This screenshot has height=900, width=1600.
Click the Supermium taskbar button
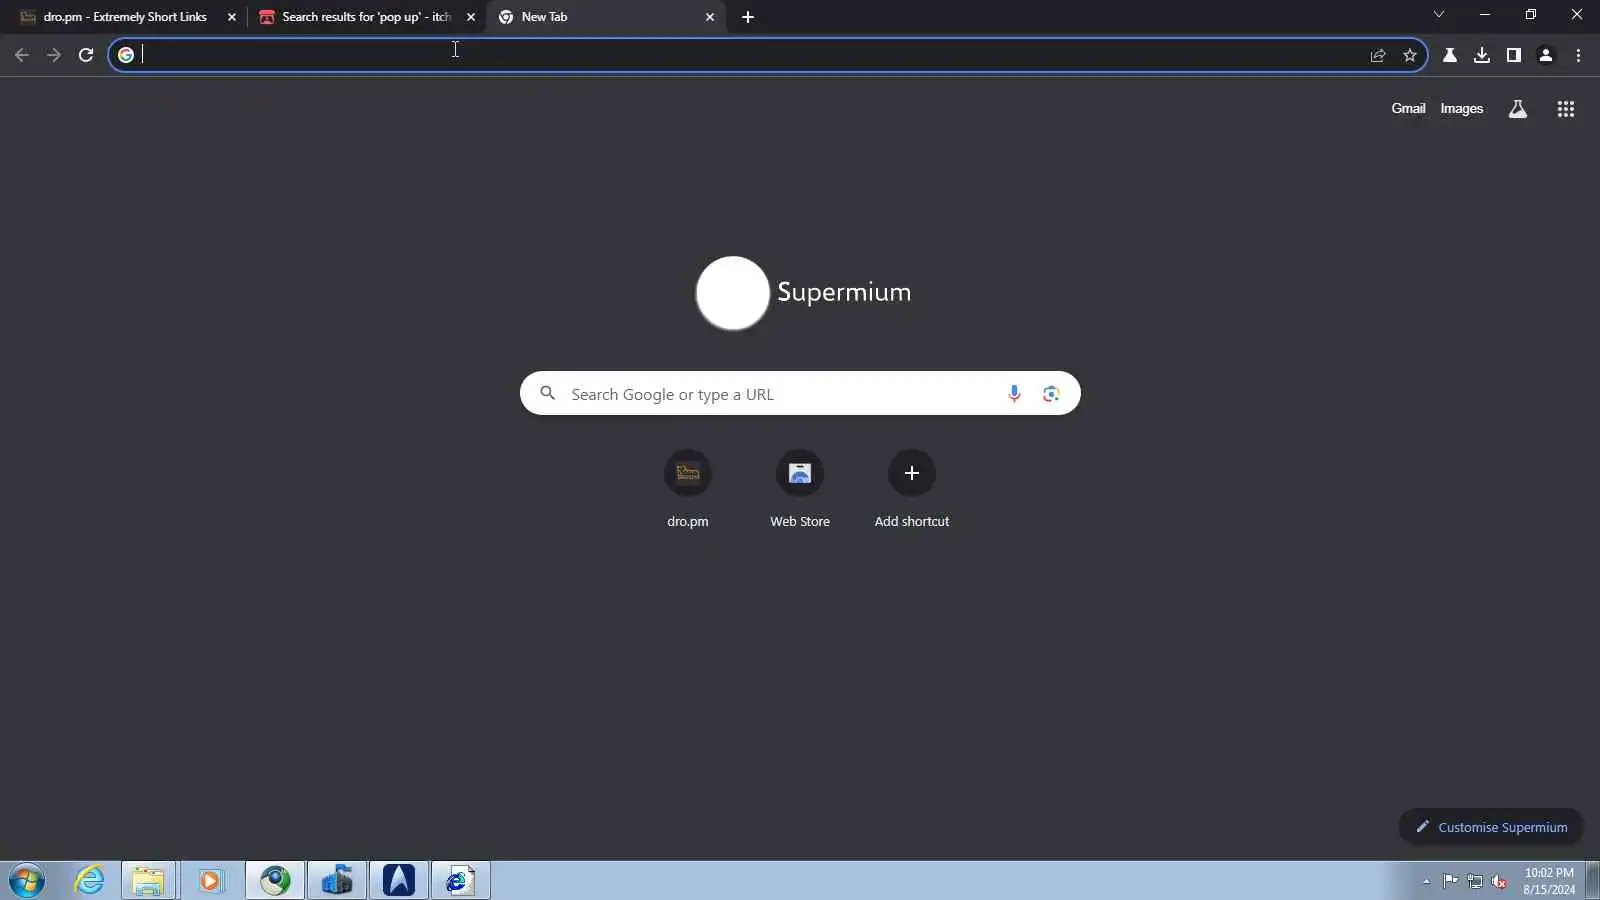click(275, 881)
